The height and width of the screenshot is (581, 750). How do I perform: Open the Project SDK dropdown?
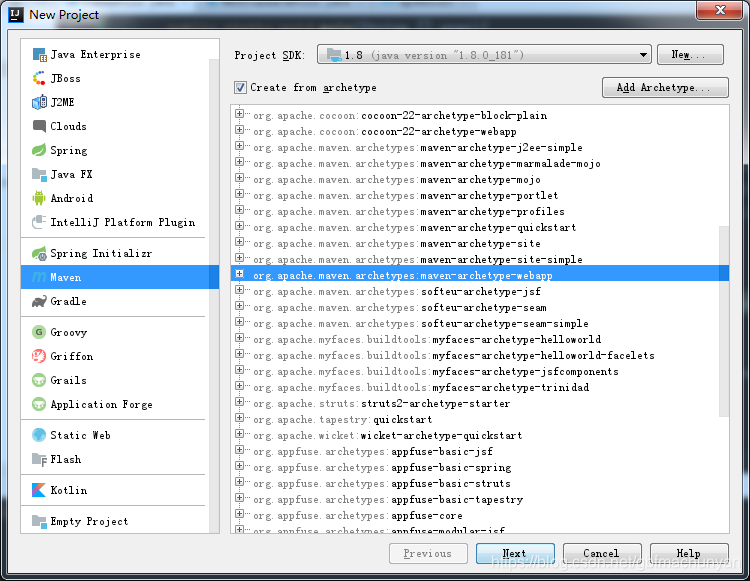point(485,55)
